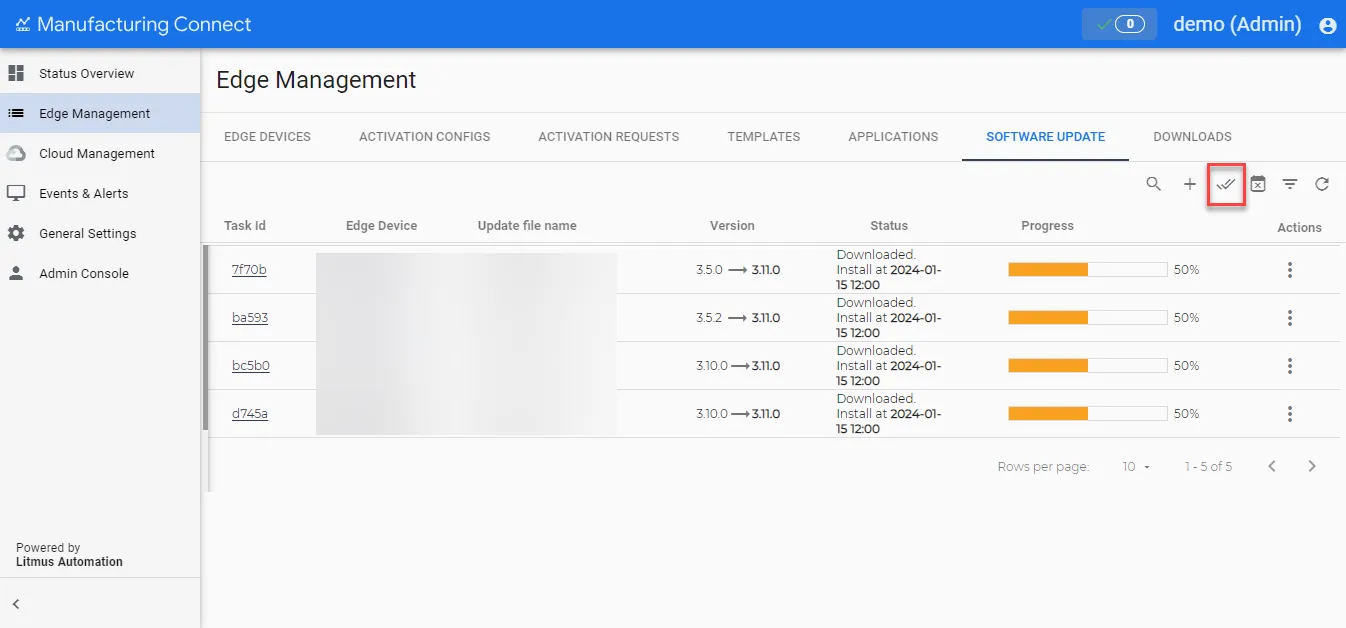Switch to the Activation Configs tab
The height and width of the screenshot is (628, 1346).
pos(425,137)
